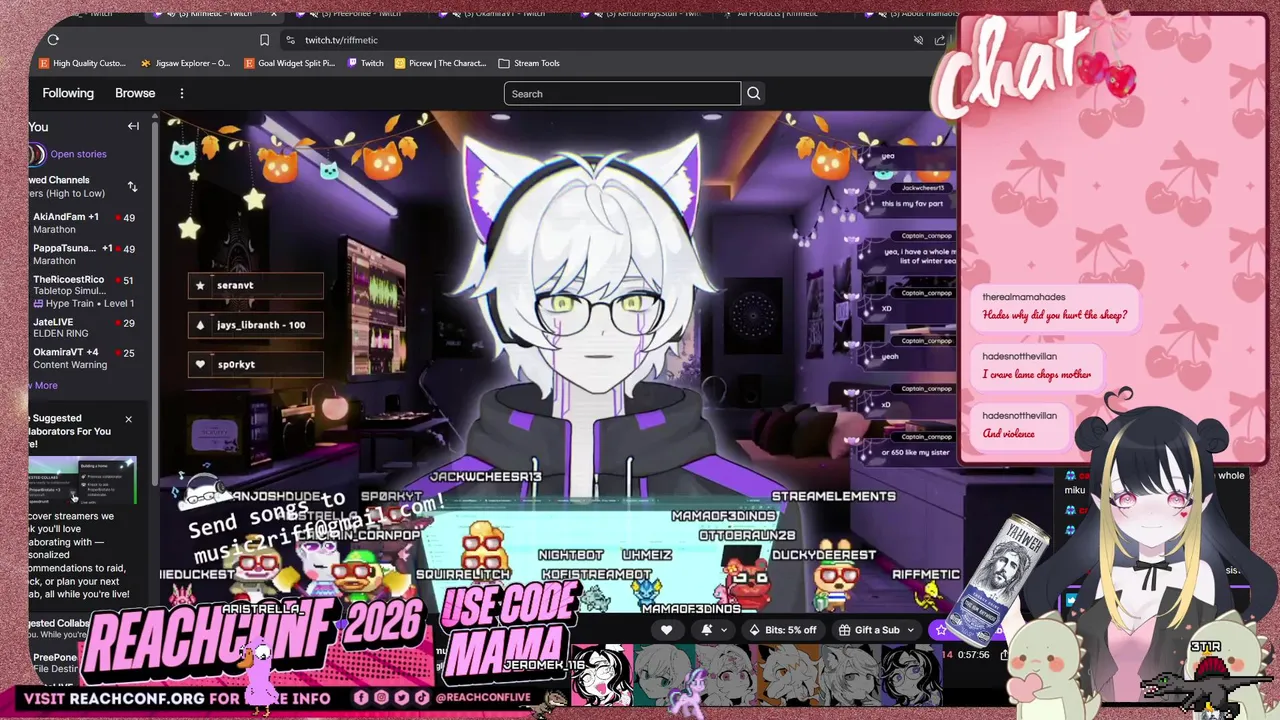Click the magnifying glass search button

754,94
